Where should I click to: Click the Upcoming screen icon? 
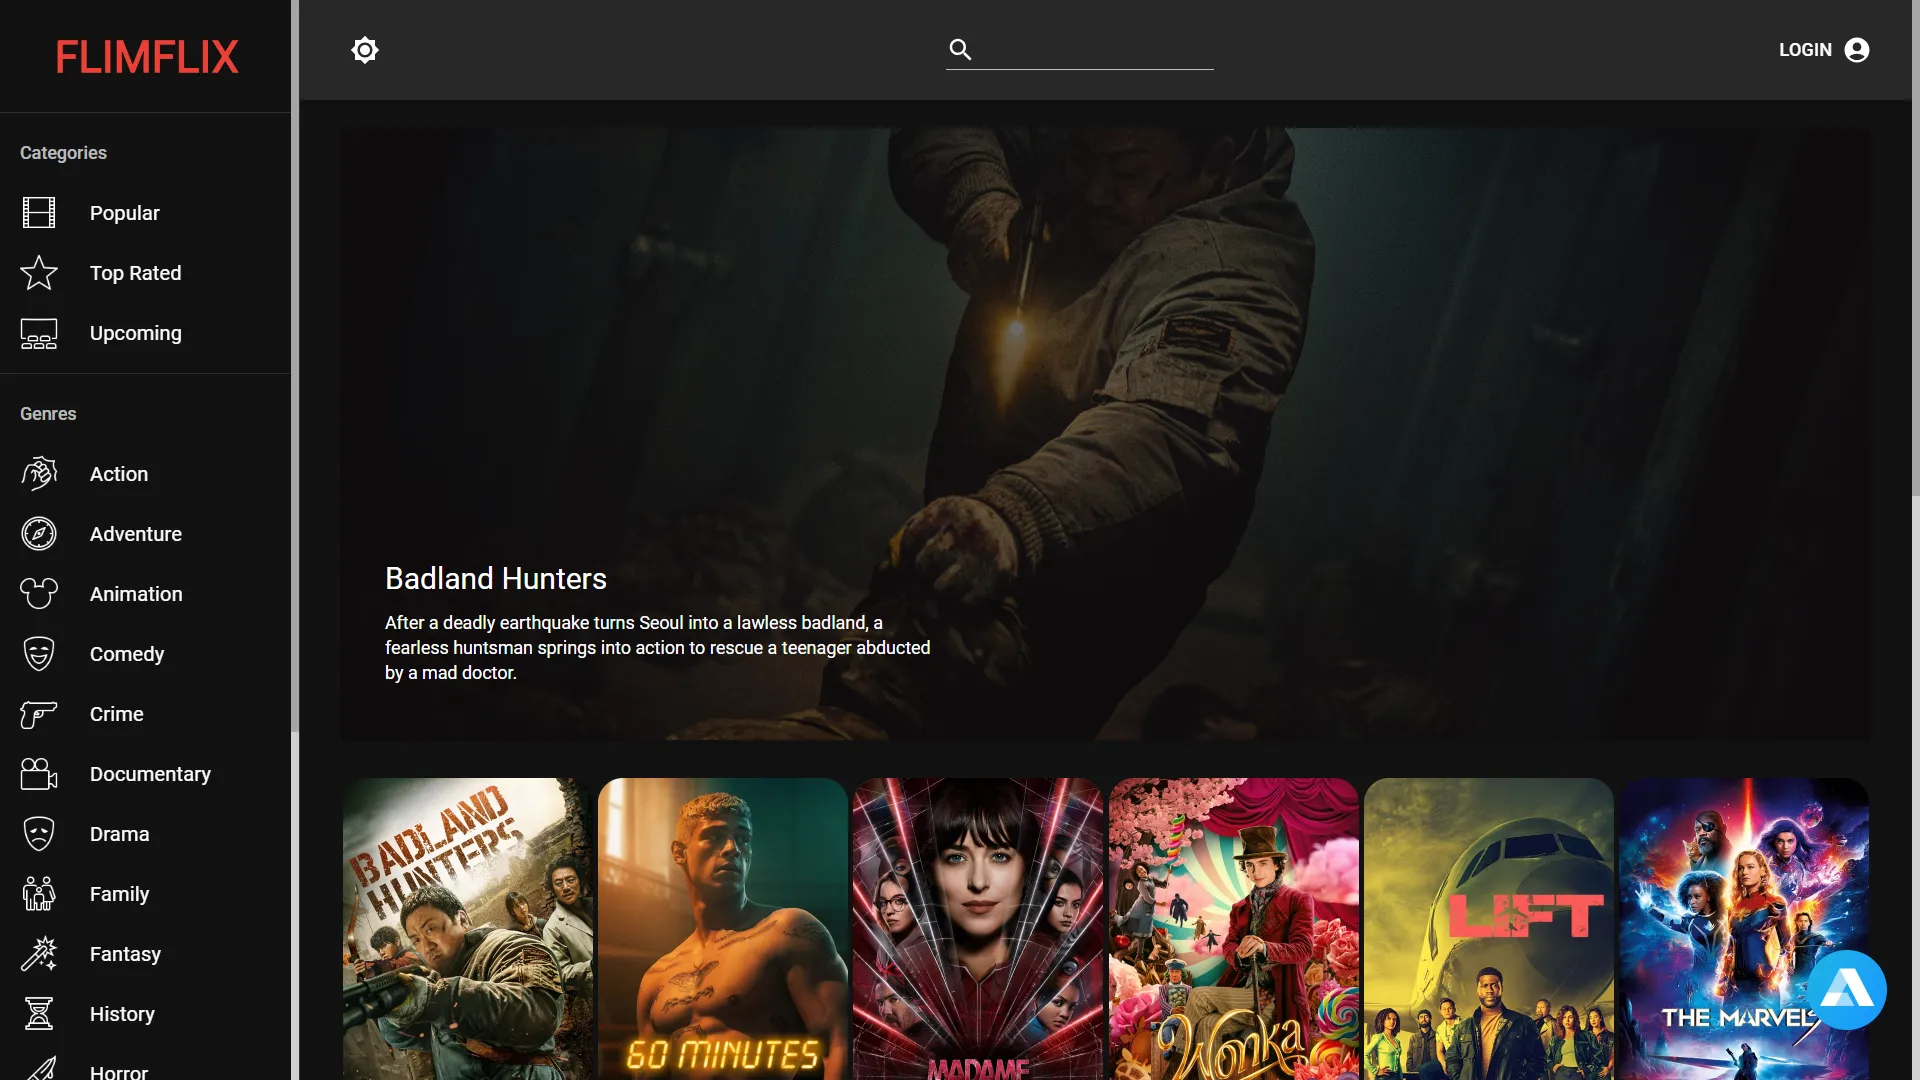click(x=39, y=333)
